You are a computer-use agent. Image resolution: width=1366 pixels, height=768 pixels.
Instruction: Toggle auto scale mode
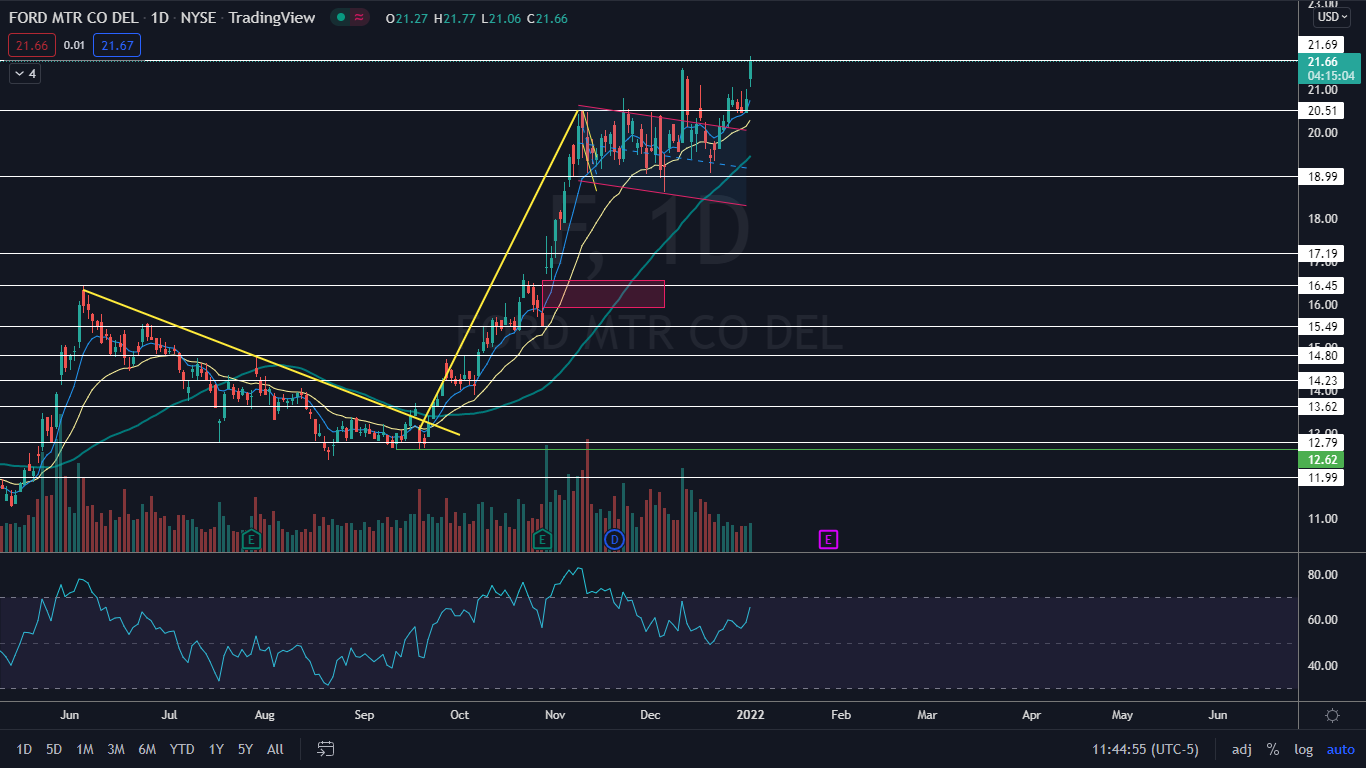click(1340, 749)
